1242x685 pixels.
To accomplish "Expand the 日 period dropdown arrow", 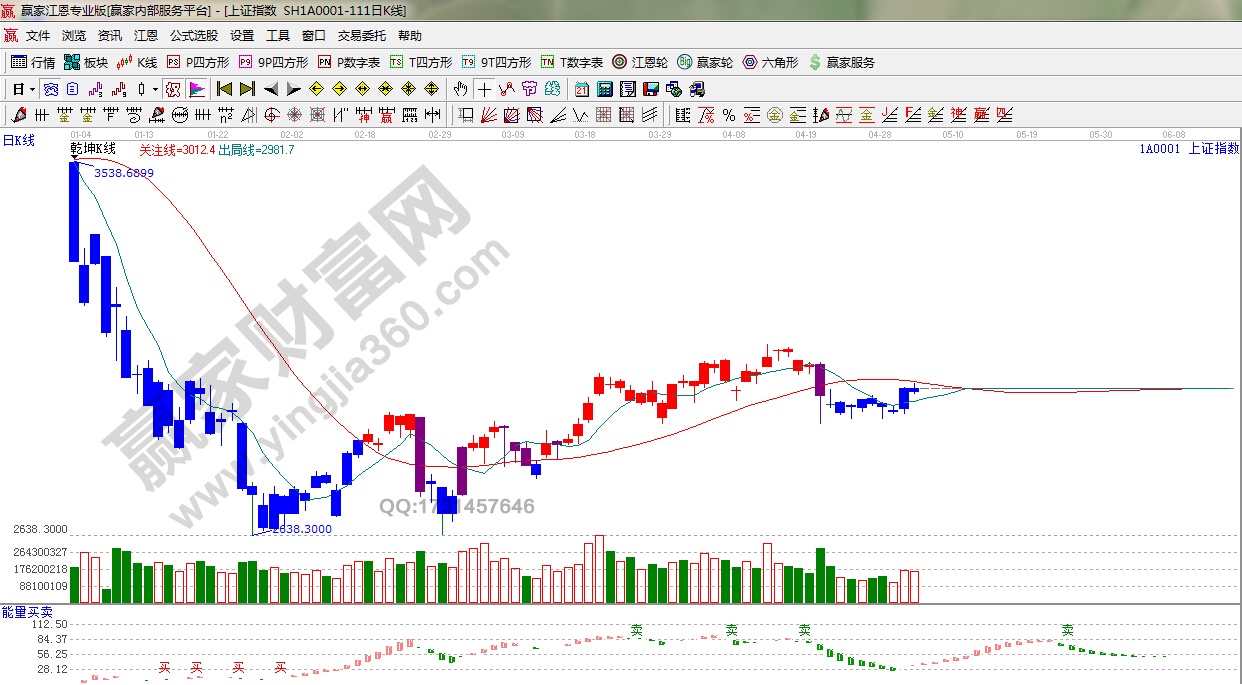I will 32,89.
